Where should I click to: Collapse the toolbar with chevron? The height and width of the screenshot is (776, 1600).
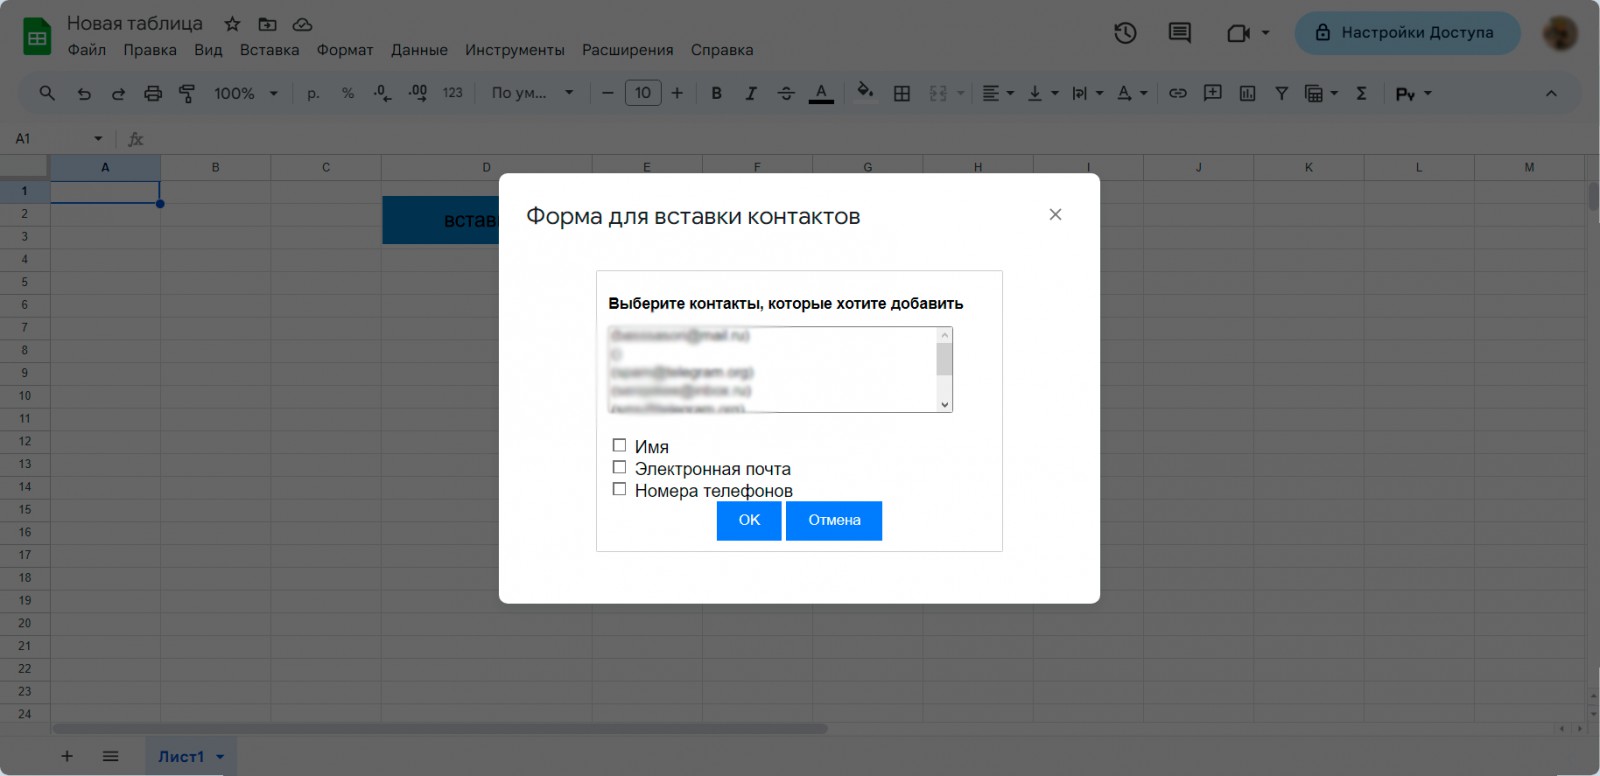pos(1551,93)
